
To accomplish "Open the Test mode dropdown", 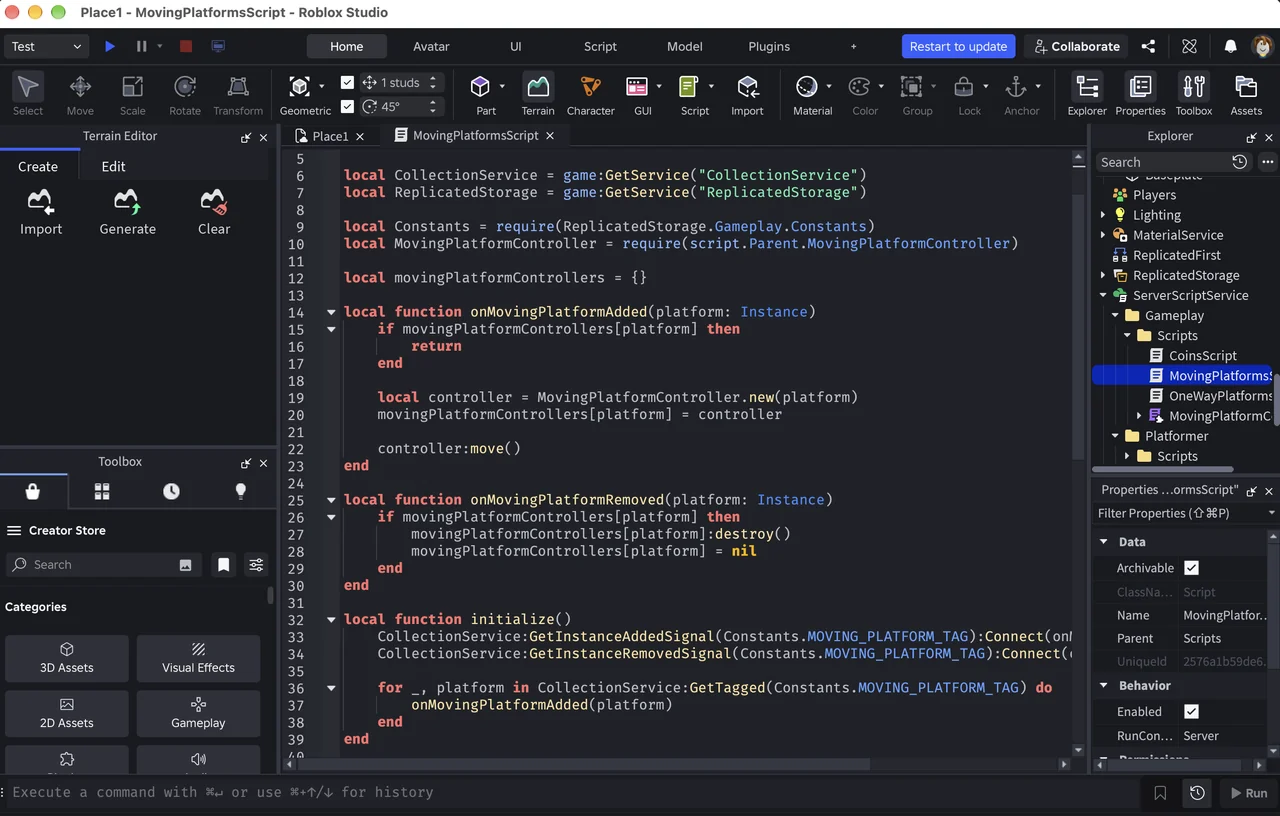I will tap(47, 46).
